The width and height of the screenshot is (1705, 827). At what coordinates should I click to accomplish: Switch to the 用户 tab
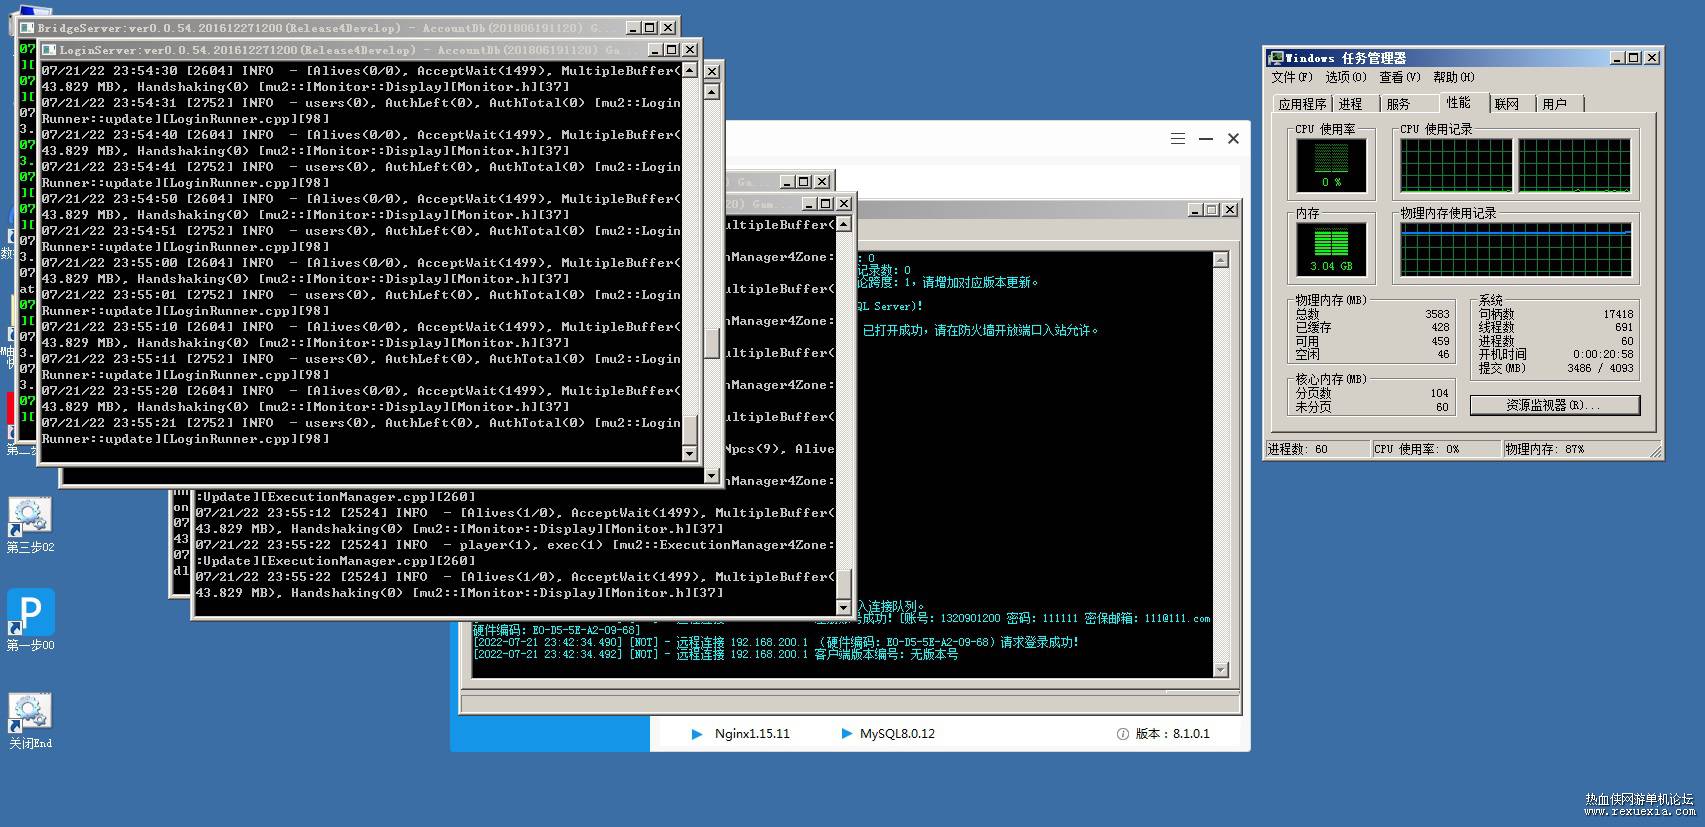[x=1554, y=104]
